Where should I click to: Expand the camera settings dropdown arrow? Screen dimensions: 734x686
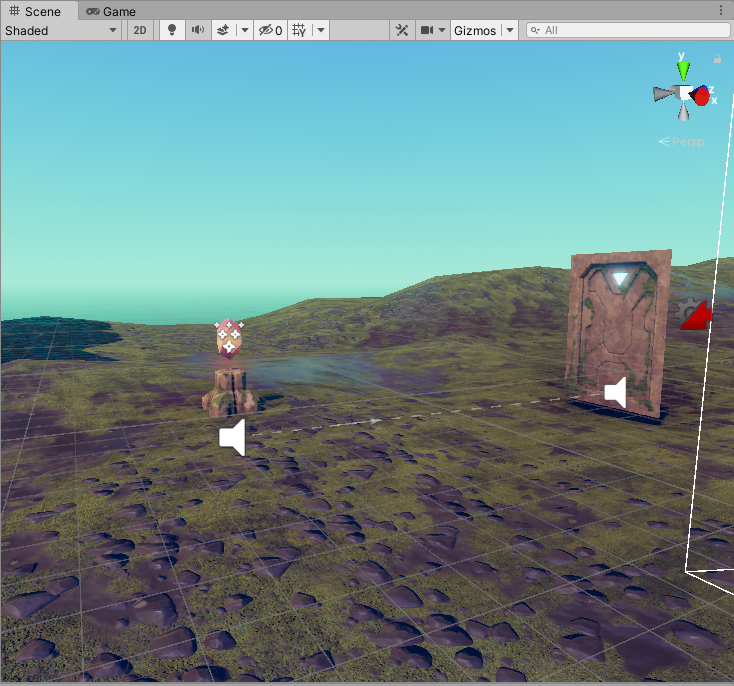(x=442, y=30)
